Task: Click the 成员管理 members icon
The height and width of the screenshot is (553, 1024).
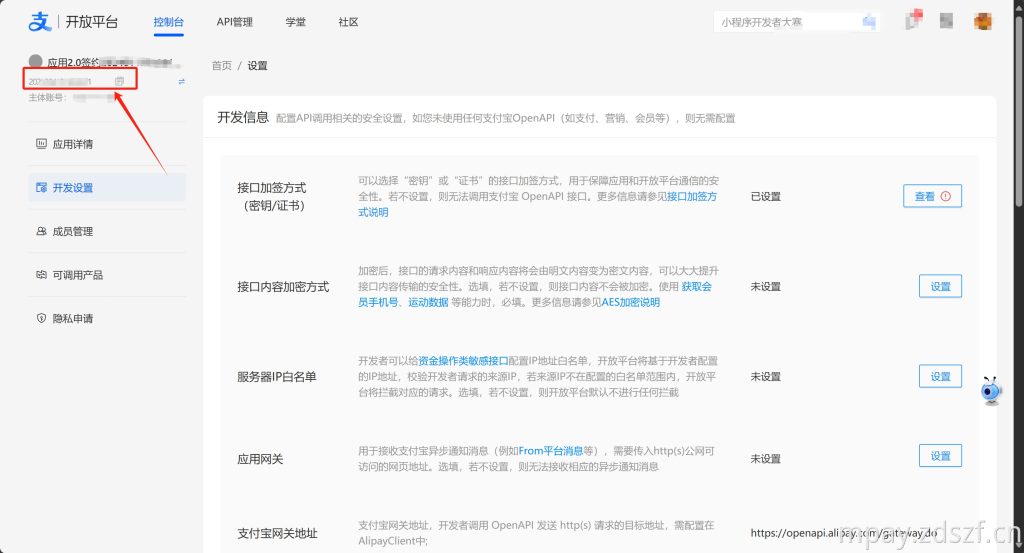Action: coord(42,231)
